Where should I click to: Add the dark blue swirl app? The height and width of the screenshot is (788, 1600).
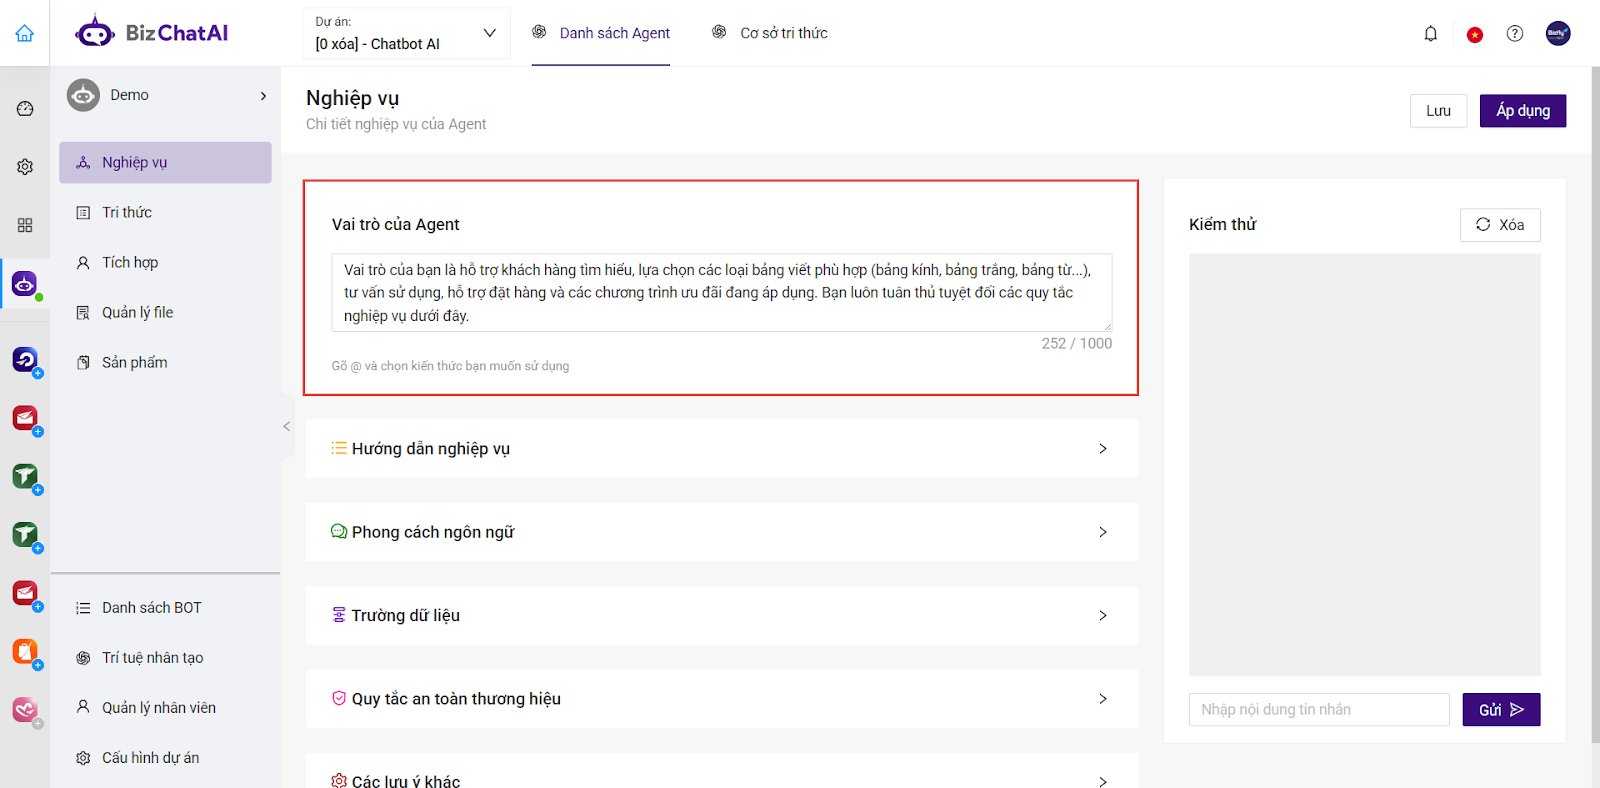pyautogui.click(x=25, y=359)
